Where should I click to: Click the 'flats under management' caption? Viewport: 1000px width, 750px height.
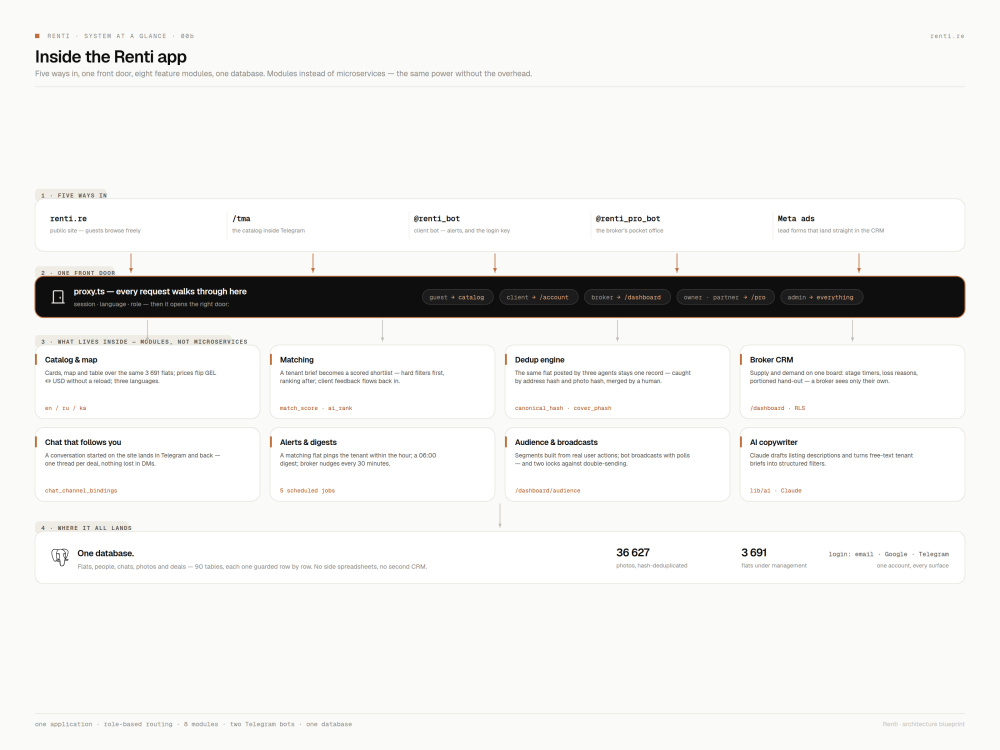pos(774,566)
